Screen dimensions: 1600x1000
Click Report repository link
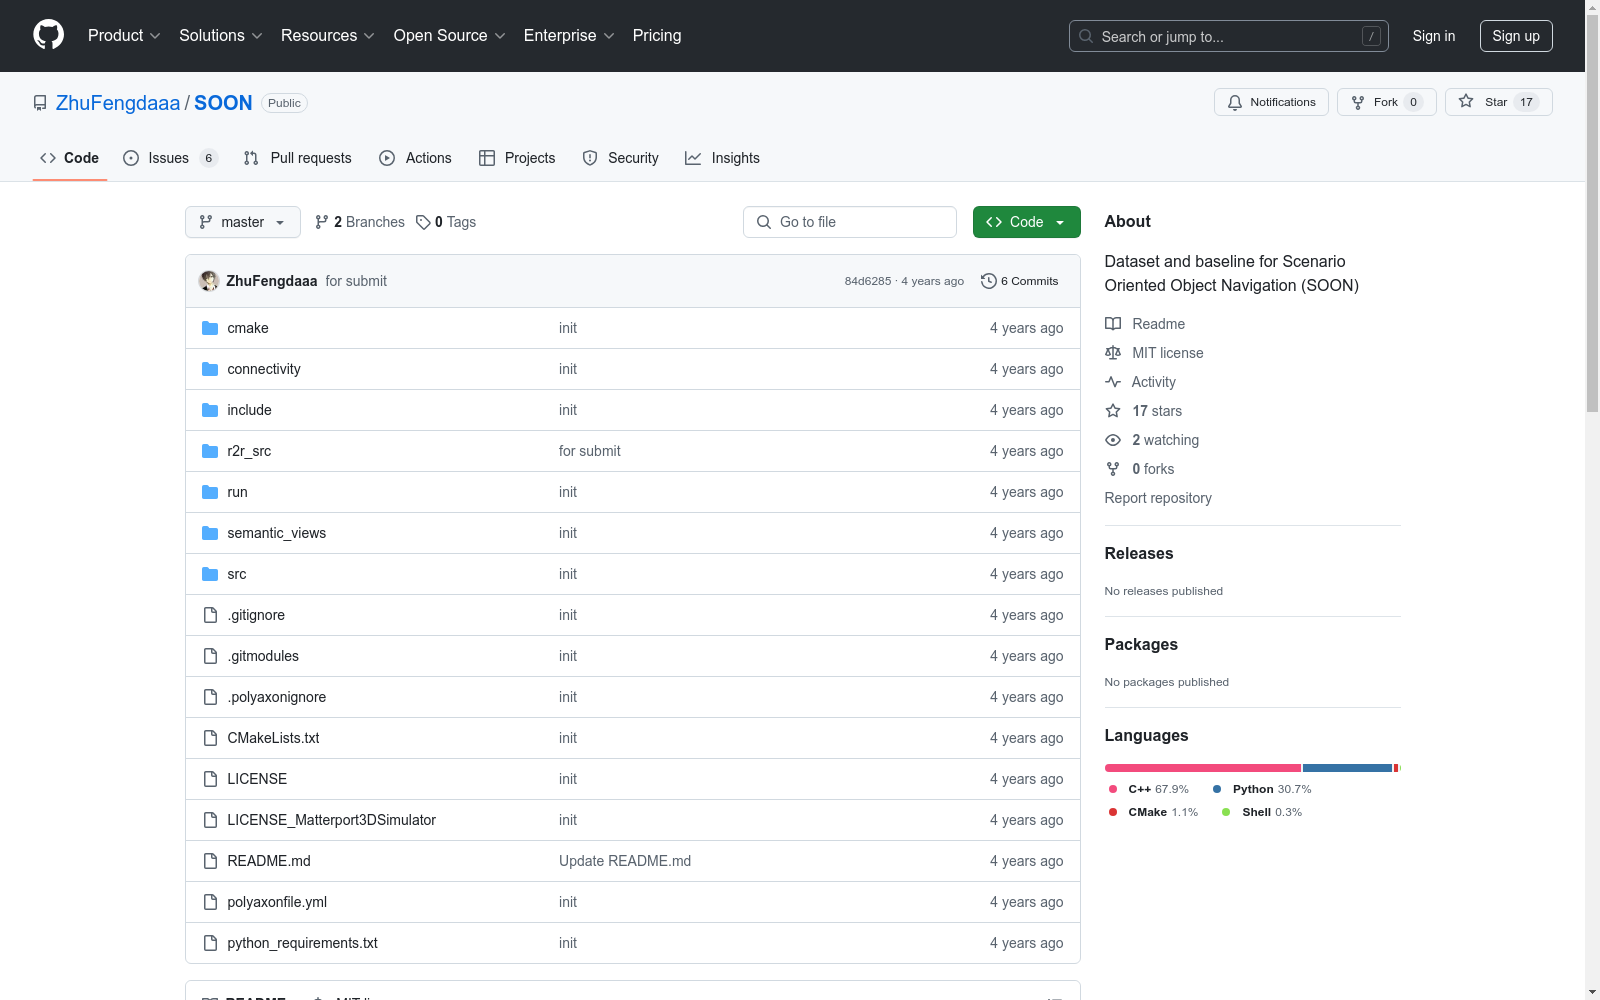pos(1158,498)
